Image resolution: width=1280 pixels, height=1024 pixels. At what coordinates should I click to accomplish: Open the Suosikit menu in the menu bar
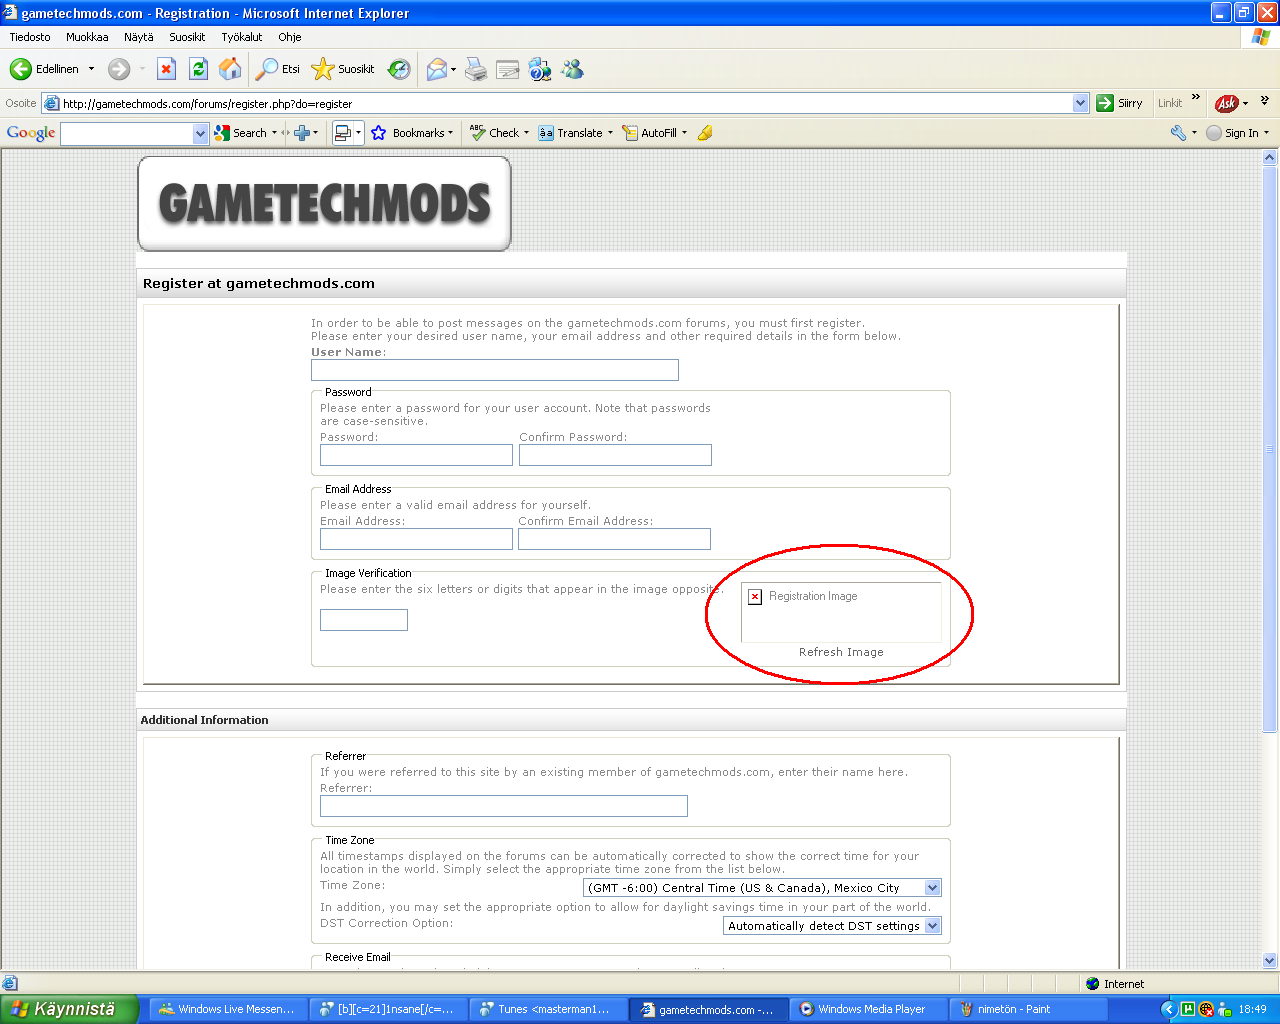187,37
